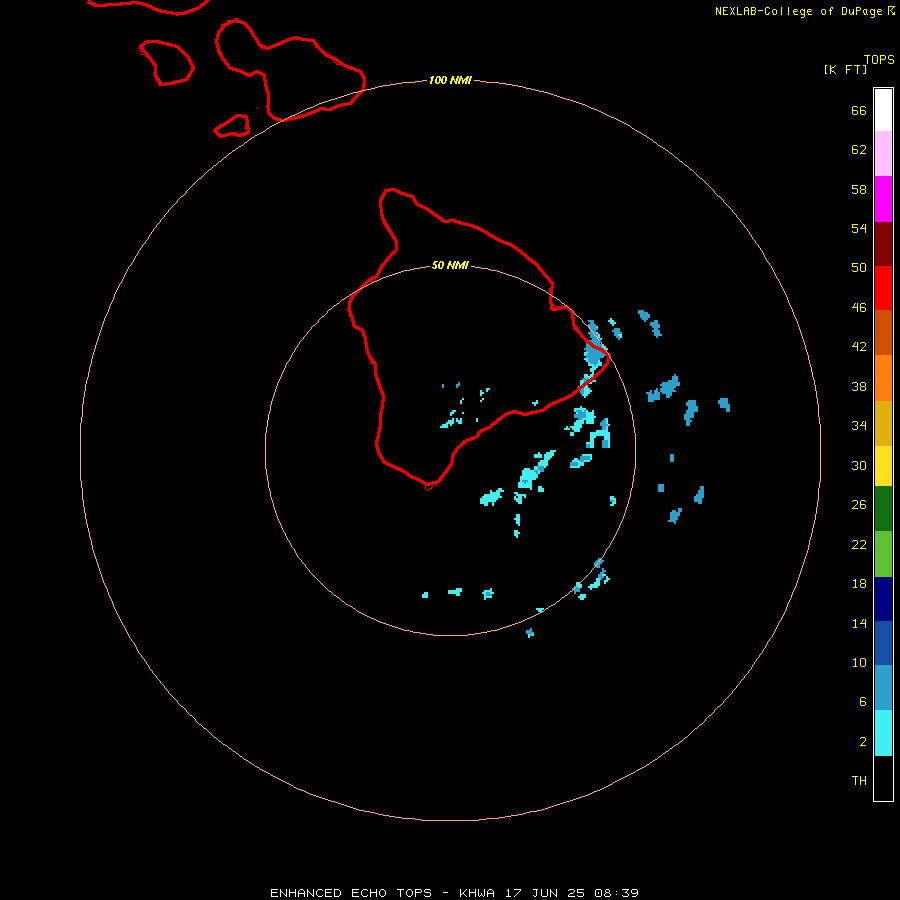Viewport: 900px width, 900px height.
Task: Click the 50 legend value label
Action: coord(859,267)
